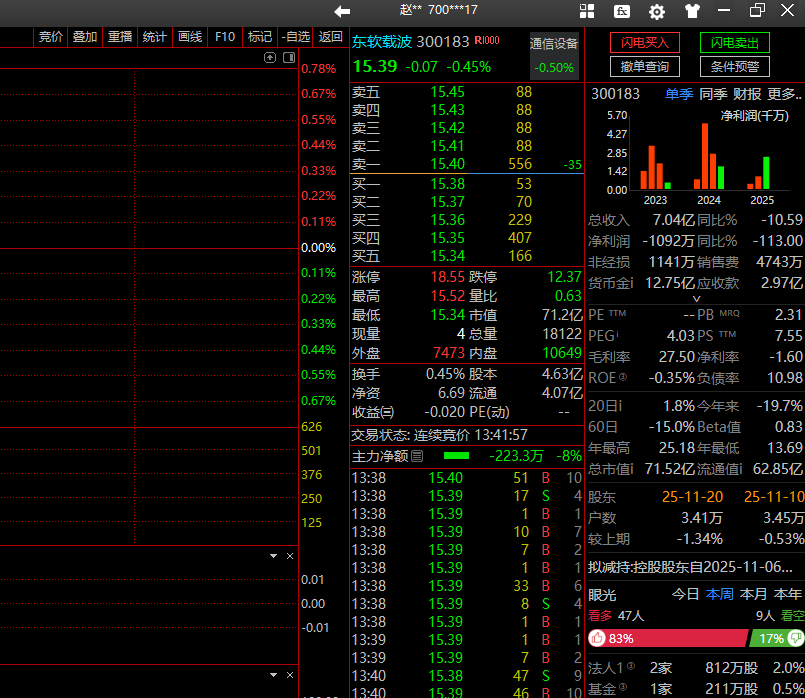Select the 单季 financial tab

point(679,94)
